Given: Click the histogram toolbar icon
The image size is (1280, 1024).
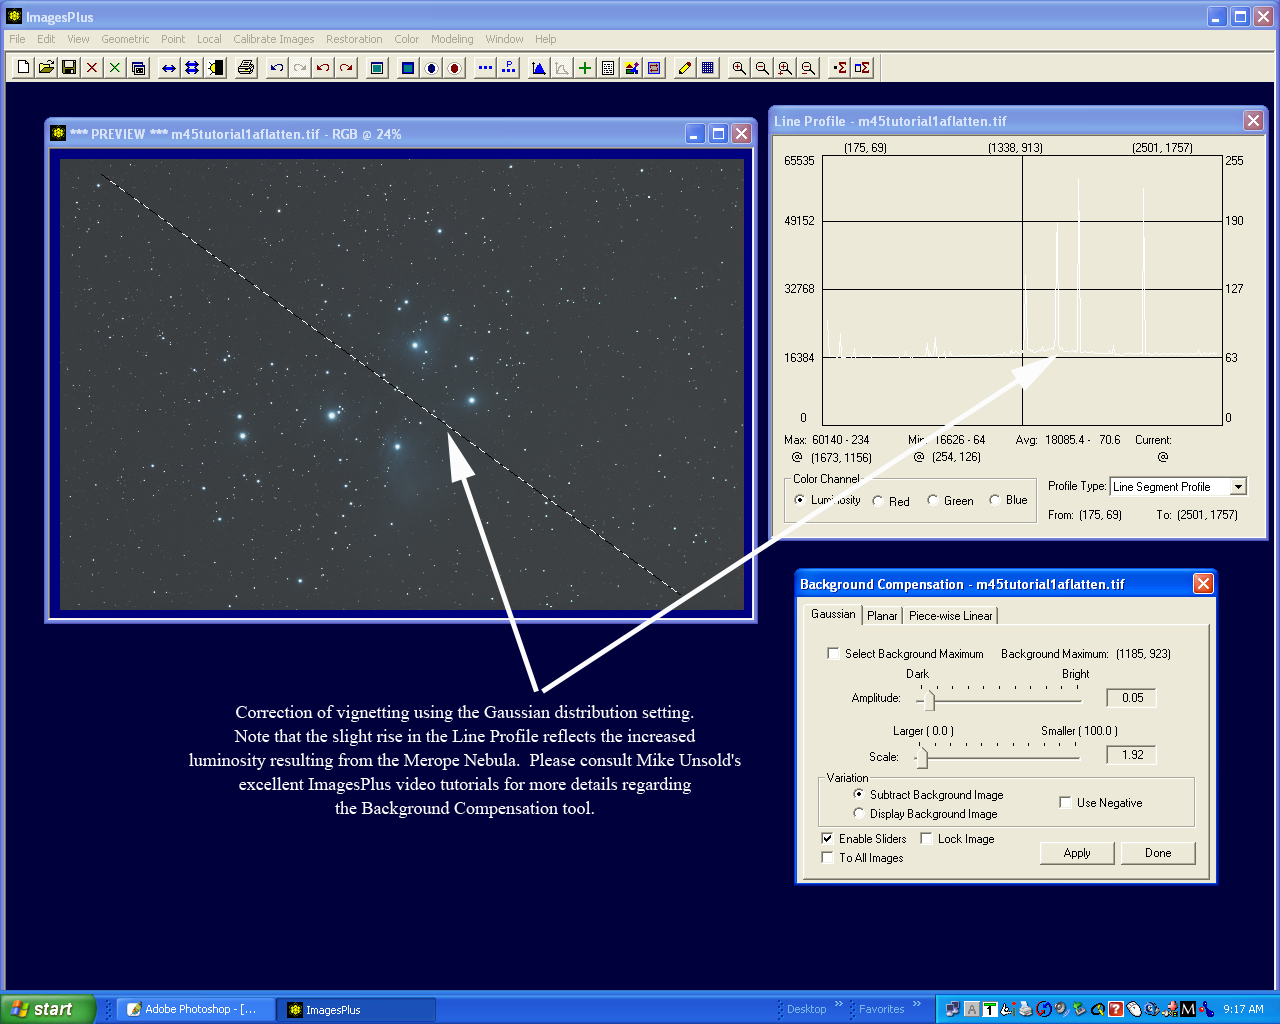Looking at the screenshot, I should tap(539, 68).
